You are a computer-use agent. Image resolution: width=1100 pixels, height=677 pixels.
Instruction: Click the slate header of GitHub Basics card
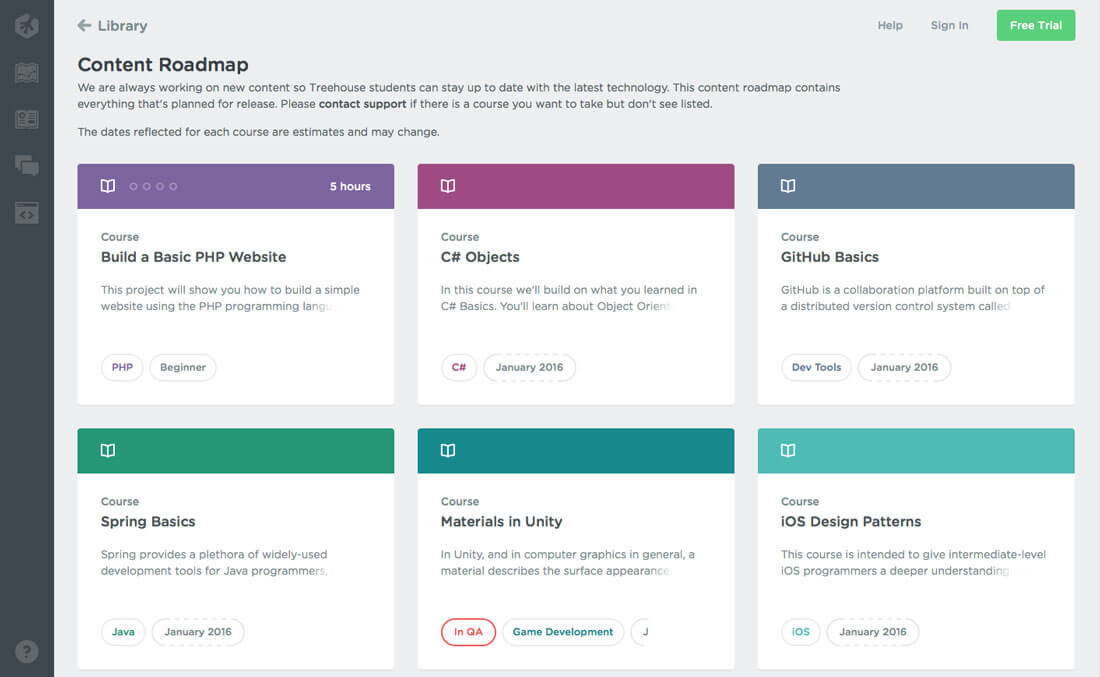pyautogui.click(x=916, y=186)
